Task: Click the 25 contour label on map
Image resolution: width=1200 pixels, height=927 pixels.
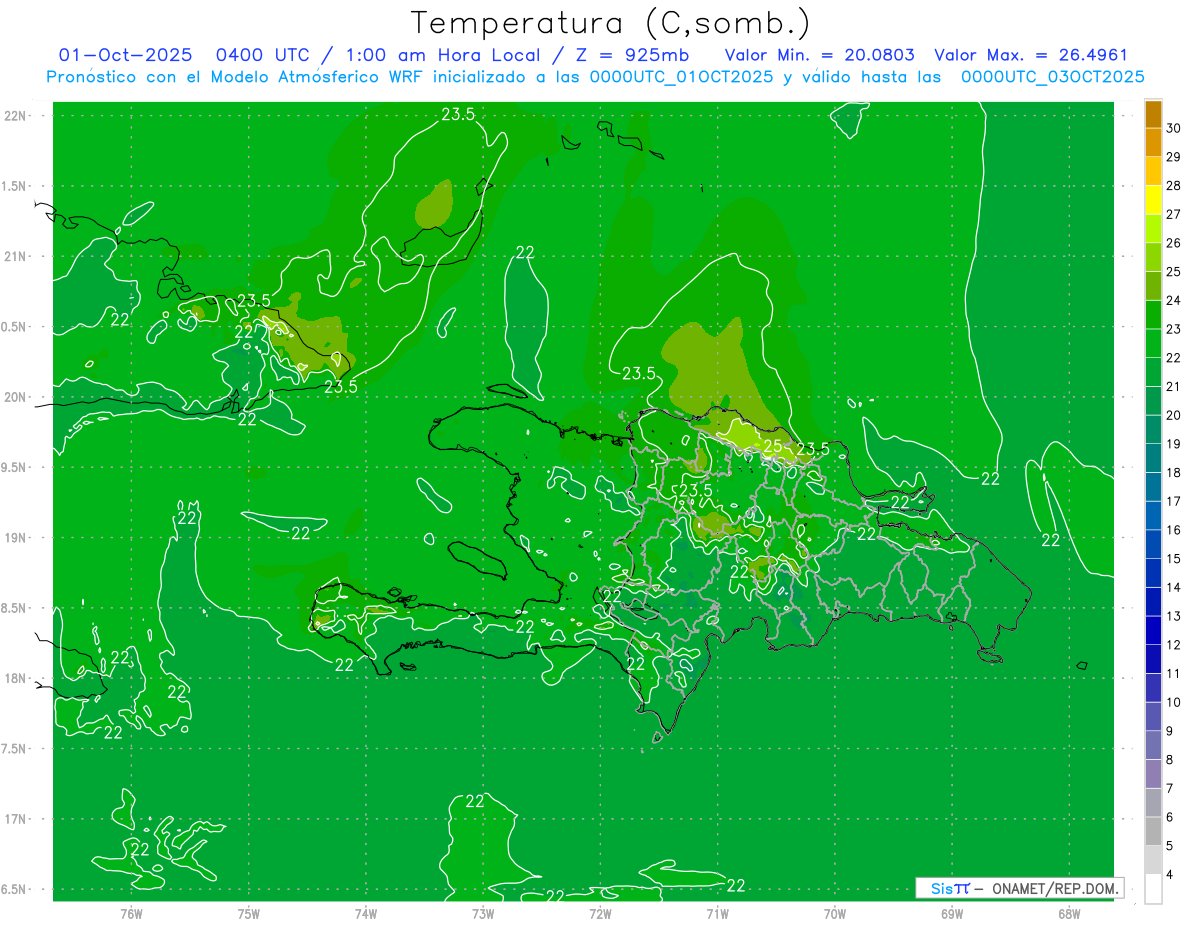Action: click(x=772, y=446)
